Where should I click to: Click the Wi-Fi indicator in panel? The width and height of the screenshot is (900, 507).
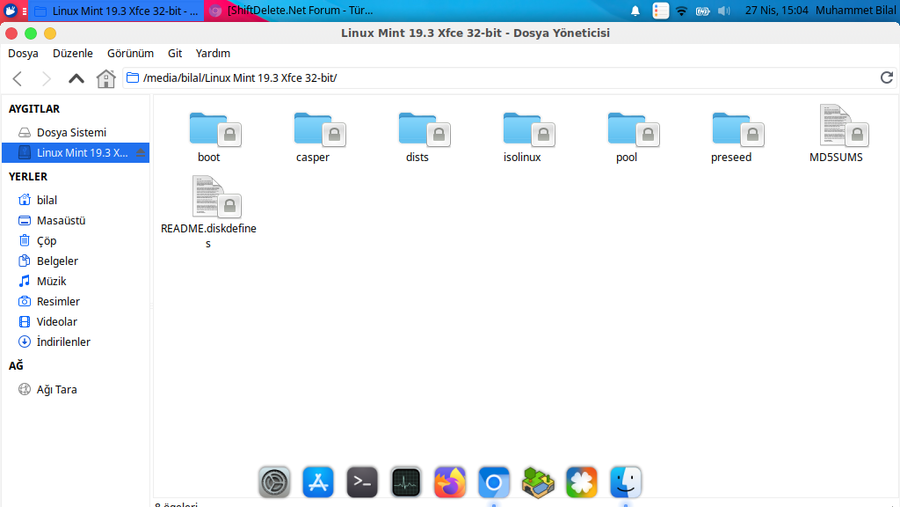point(681,11)
